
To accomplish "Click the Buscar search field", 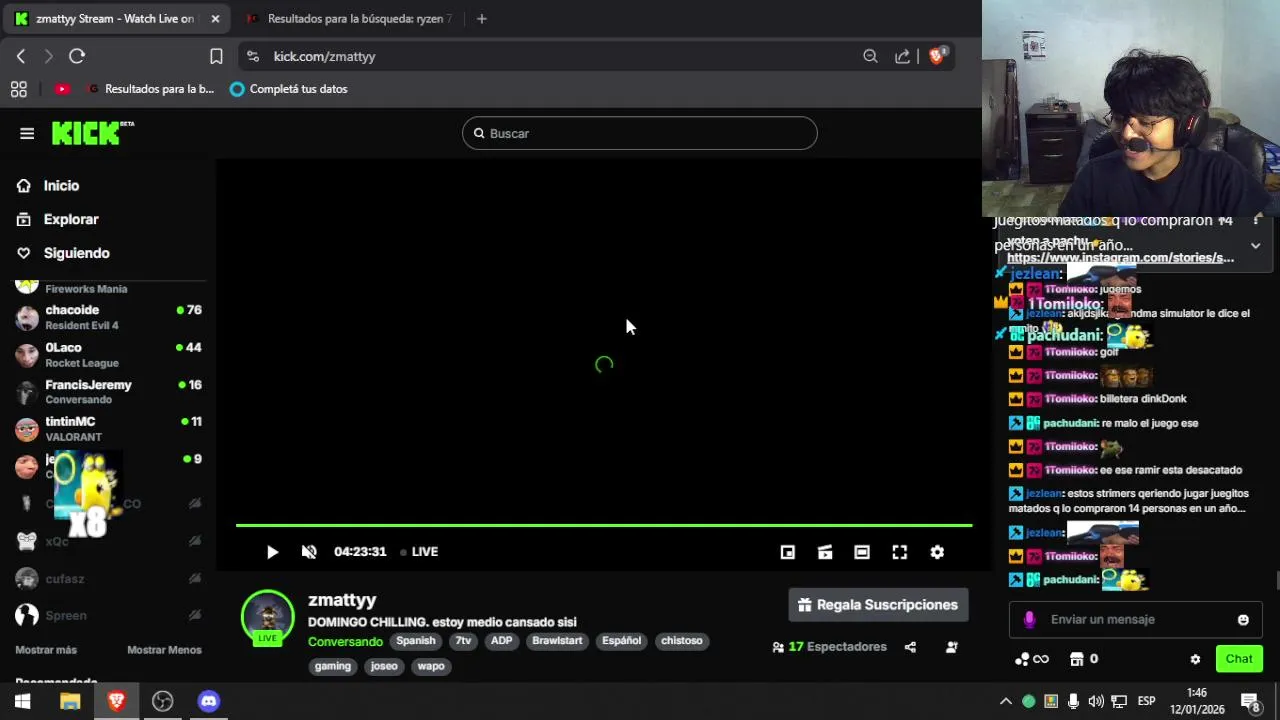I will point(640,133).
